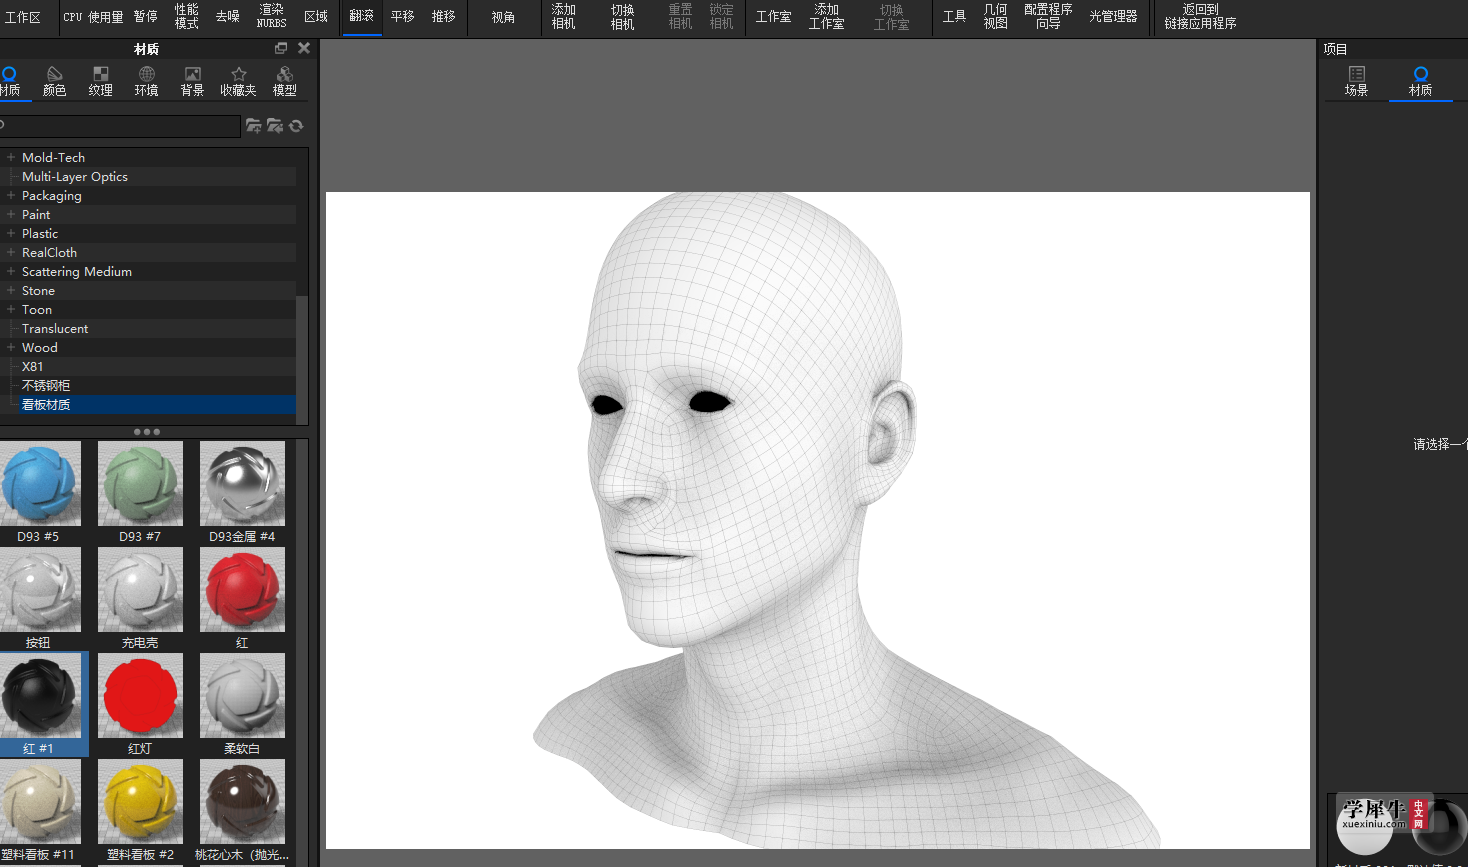The image size is (1468, 867).
Task: Select the 桃花心木 wood material thumbnail
Action: (242, 802)
